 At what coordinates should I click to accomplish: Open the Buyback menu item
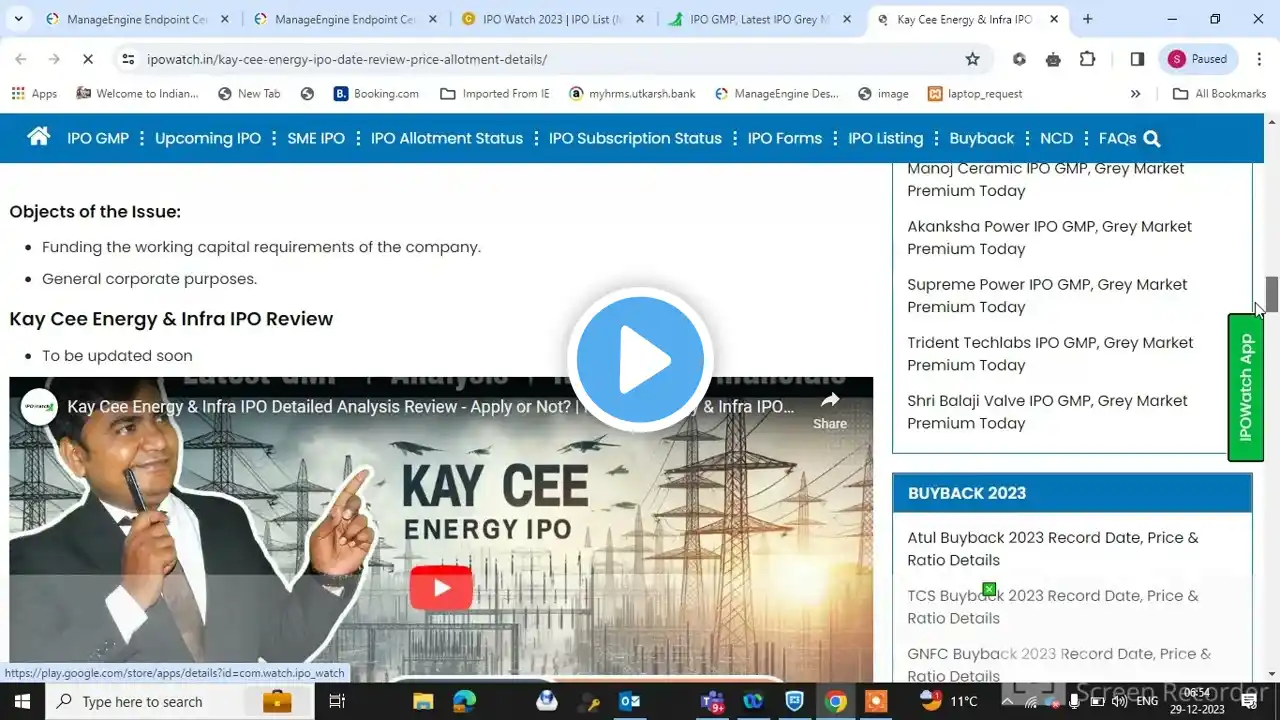[982, 139]
